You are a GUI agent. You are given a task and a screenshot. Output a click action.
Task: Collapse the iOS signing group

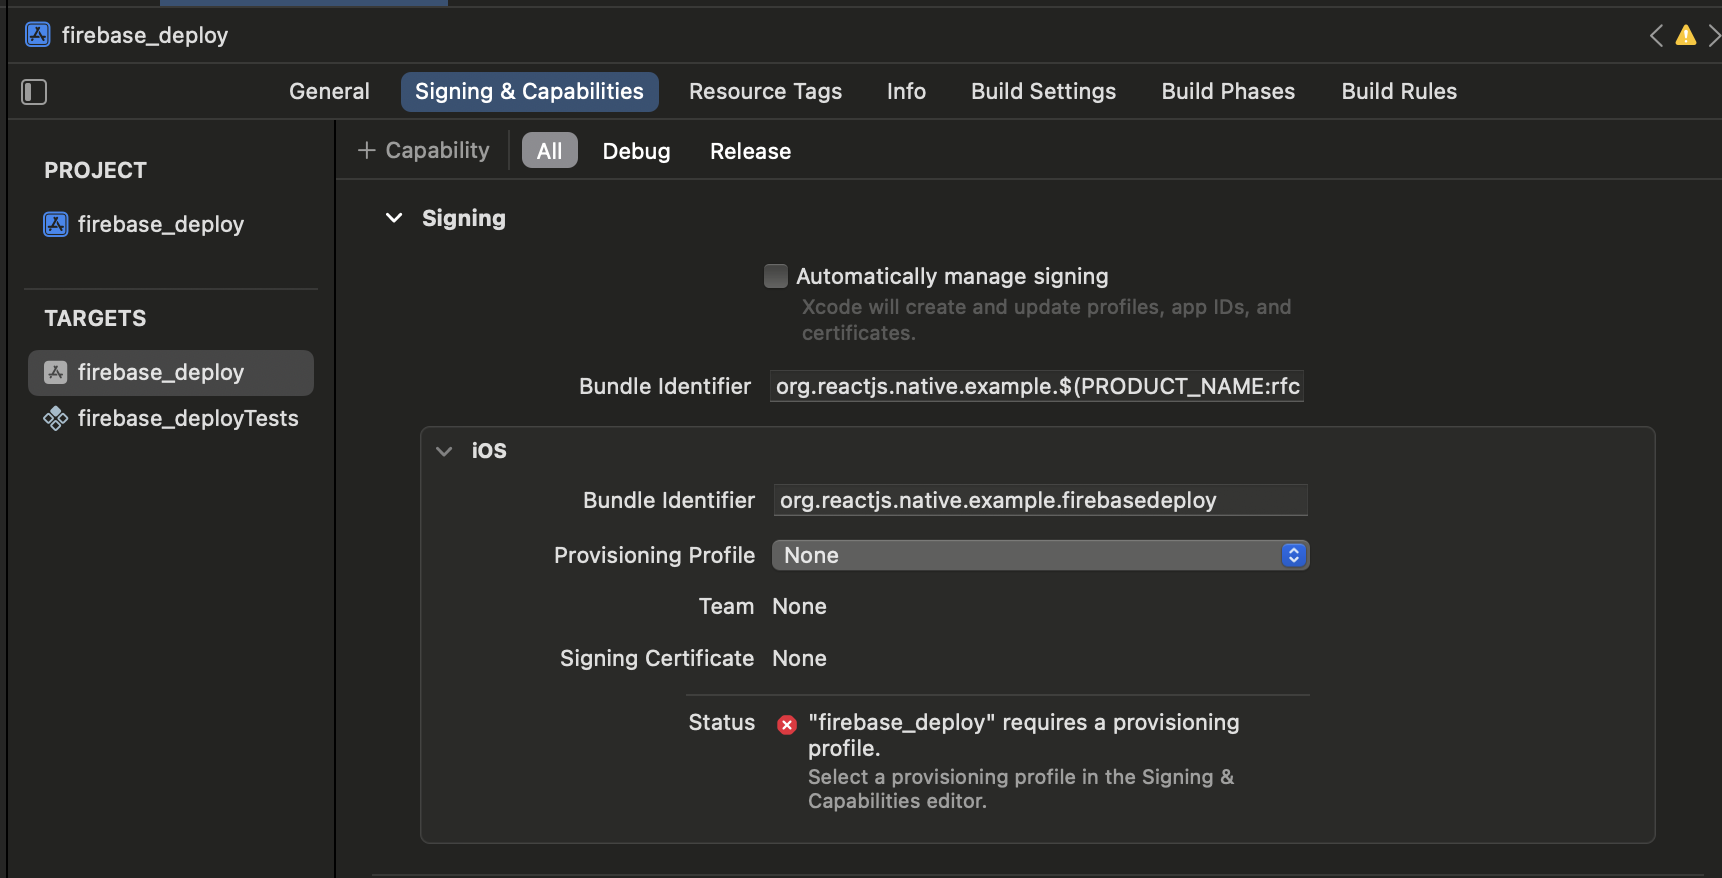click(444, 451)
